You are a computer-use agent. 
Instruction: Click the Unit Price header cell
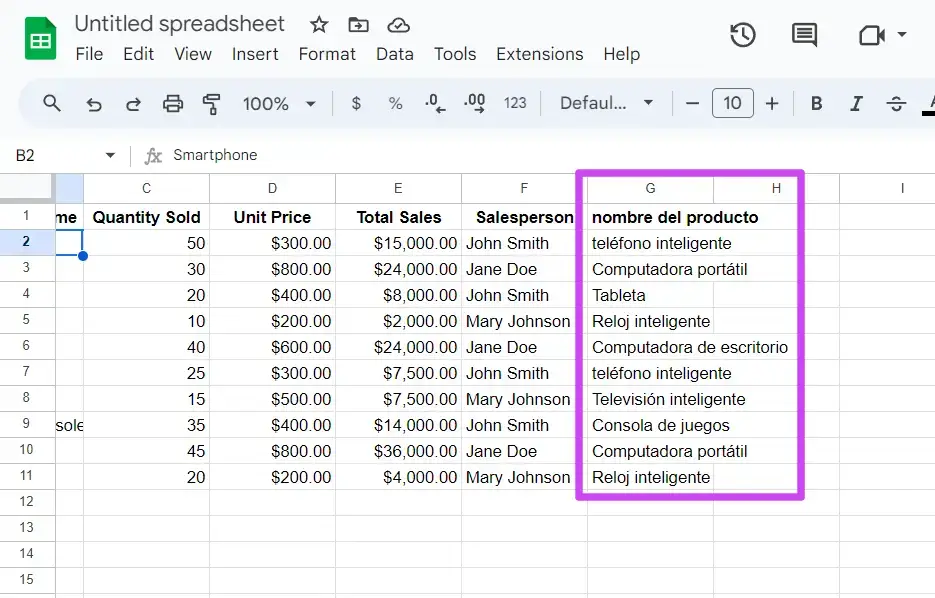pos(273,217)
